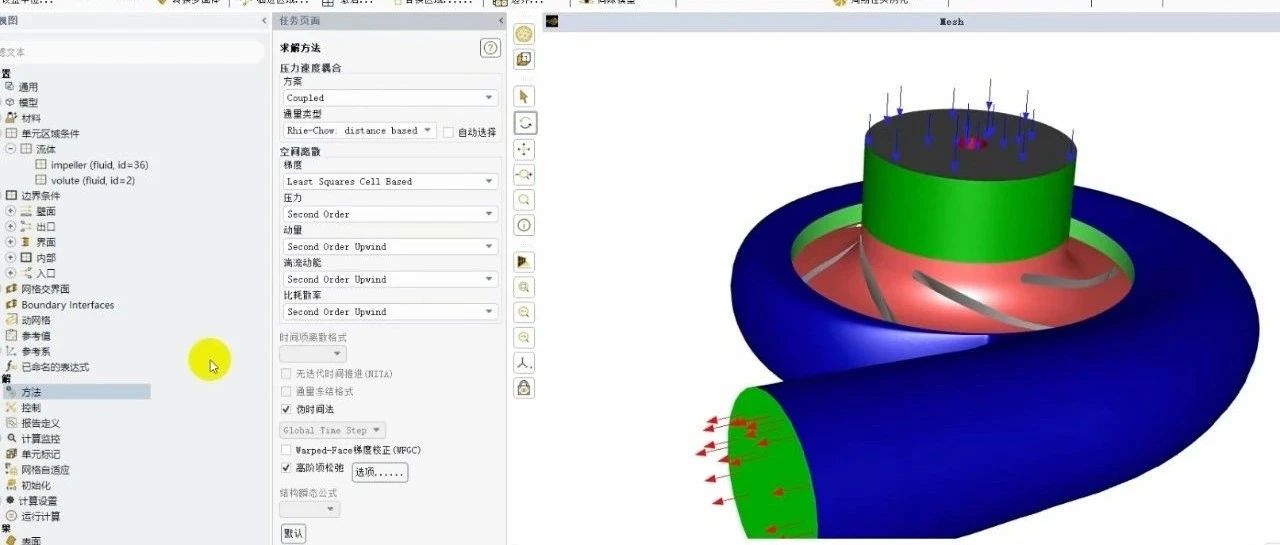Expand the 出口 boundary node
1280x545 pixels.
(x=11, y=227)
